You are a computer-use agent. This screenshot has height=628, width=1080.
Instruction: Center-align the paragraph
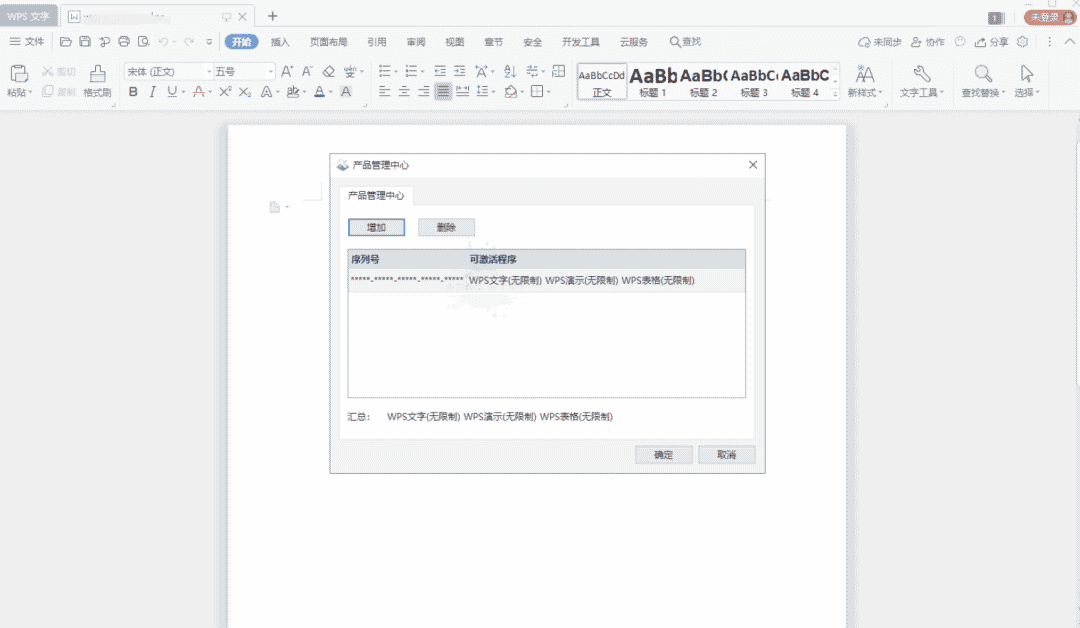point(404,92)
